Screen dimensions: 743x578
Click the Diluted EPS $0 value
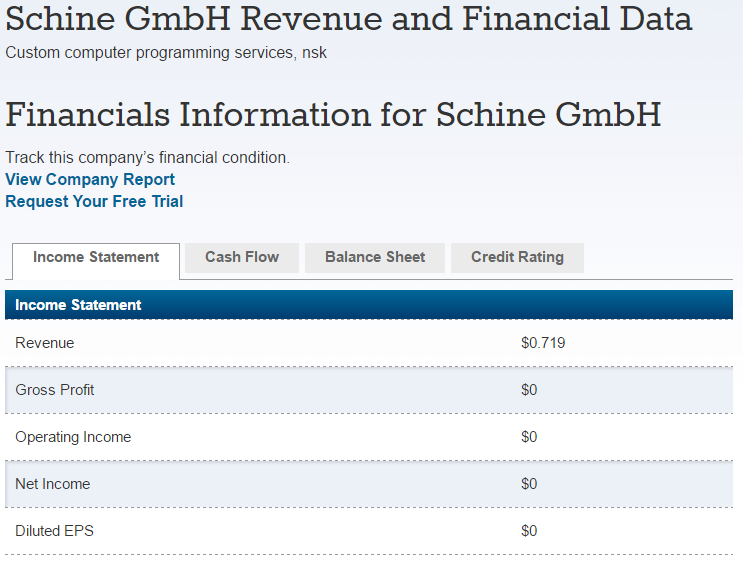529,531
